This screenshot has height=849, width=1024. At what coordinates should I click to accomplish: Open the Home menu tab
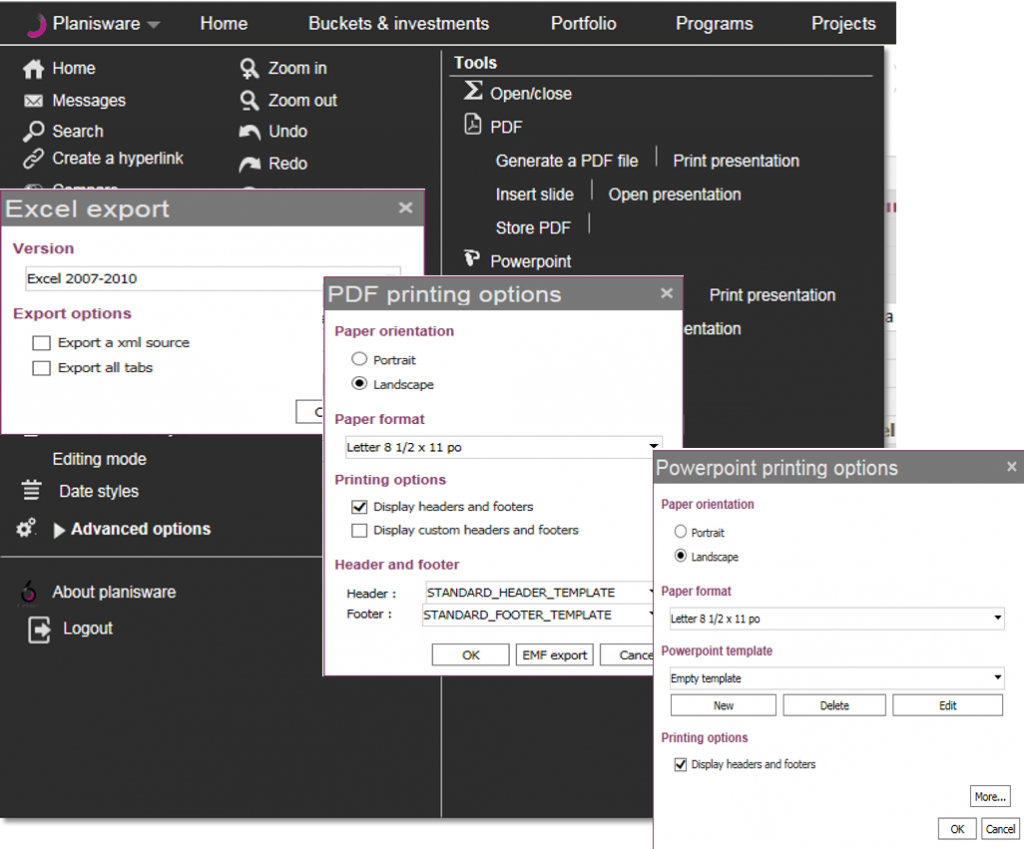tap(224, 24)
